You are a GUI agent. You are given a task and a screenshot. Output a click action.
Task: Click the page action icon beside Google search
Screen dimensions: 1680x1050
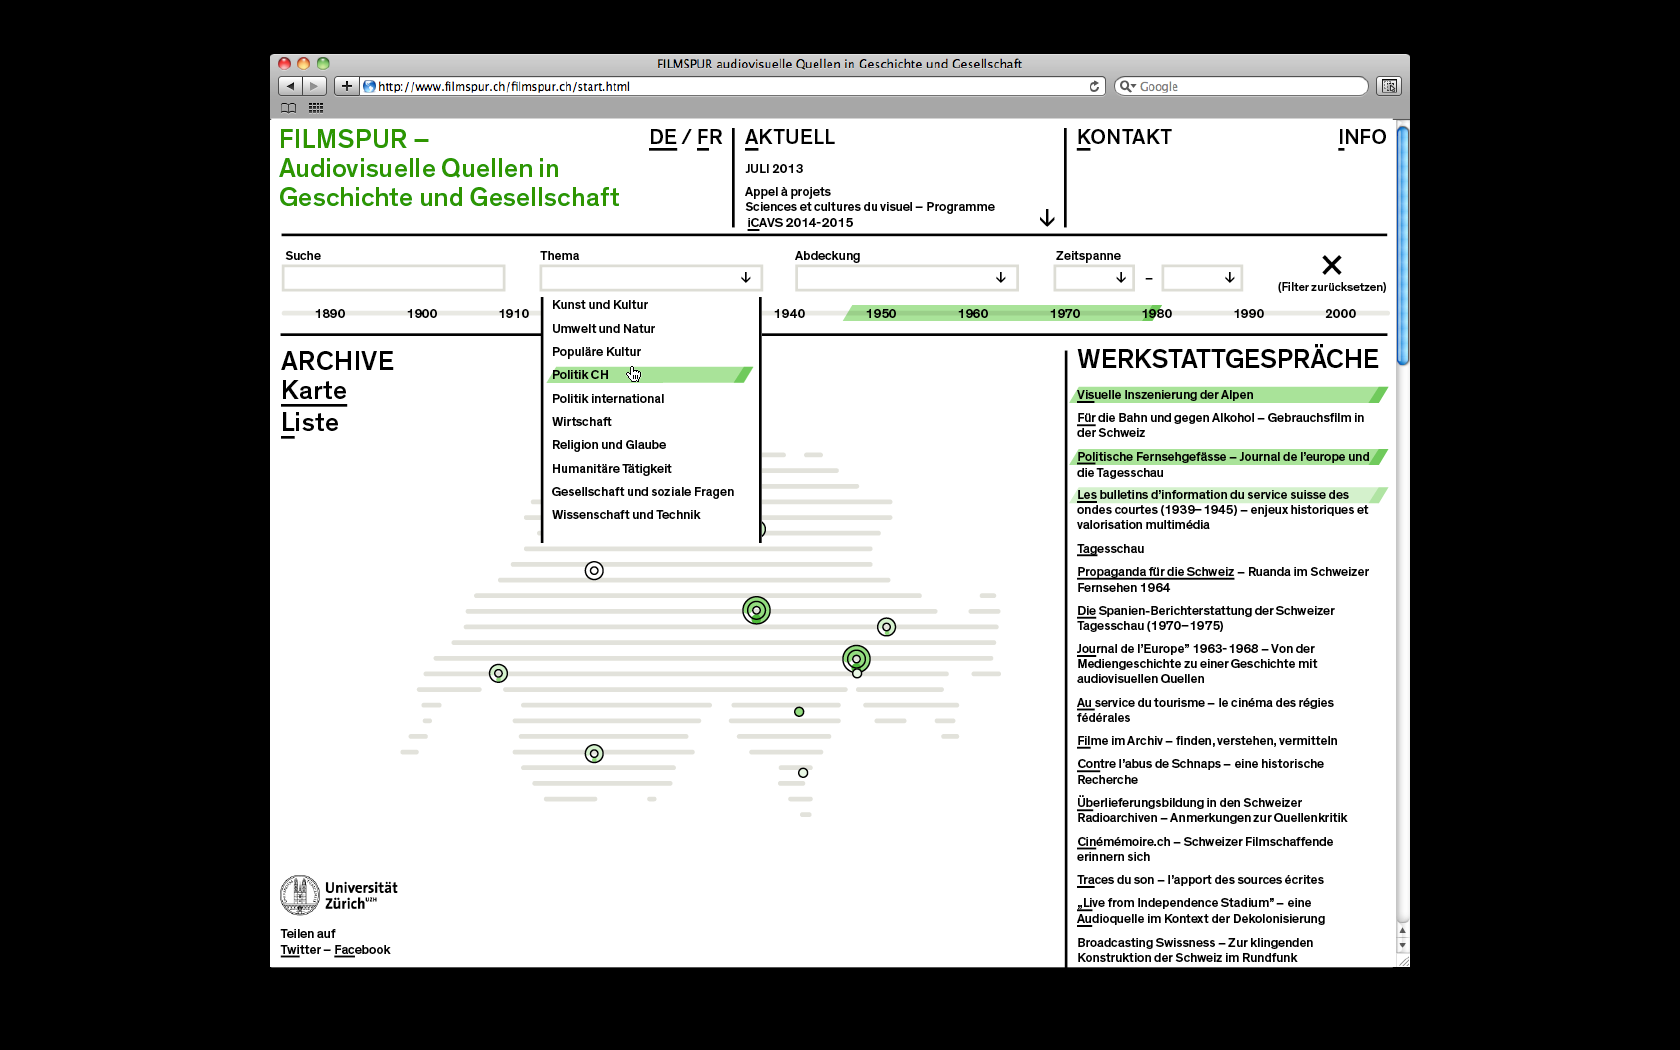click(1389, 86)
